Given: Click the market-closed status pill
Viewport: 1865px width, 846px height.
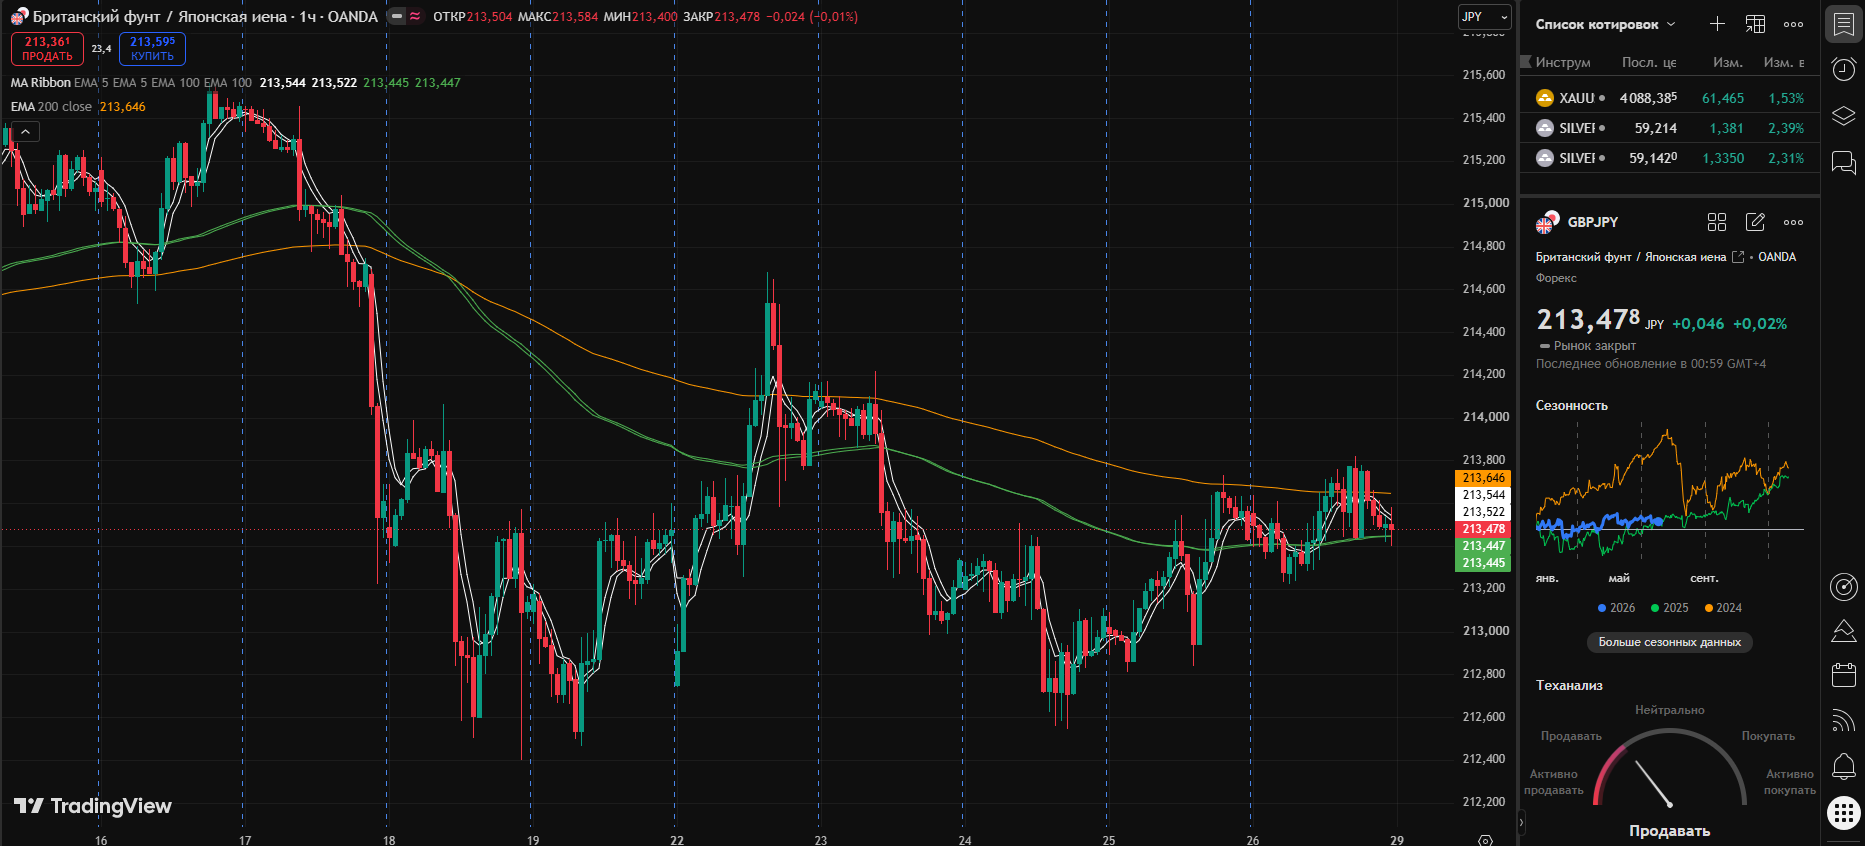Looking at the screenshot, I should pyautogui.click(x=397, y=16).
